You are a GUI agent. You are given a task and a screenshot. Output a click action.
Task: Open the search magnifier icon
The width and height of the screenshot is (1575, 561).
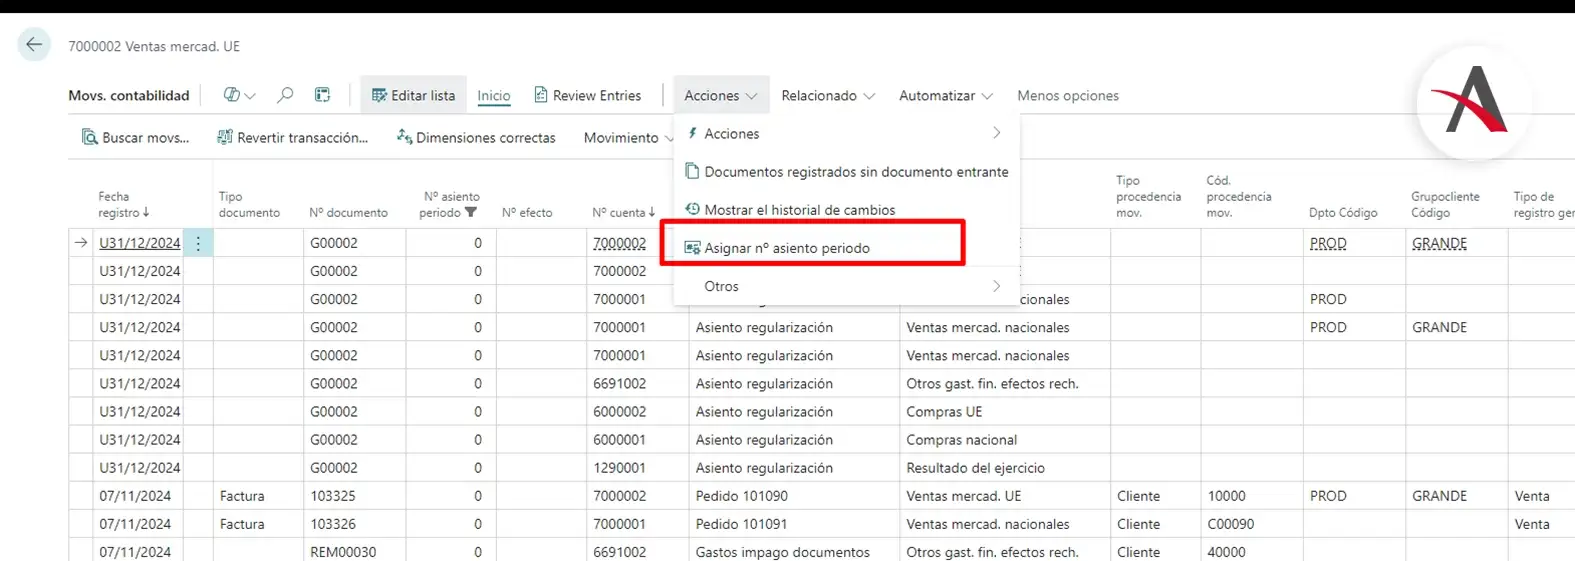click(285, 95)
